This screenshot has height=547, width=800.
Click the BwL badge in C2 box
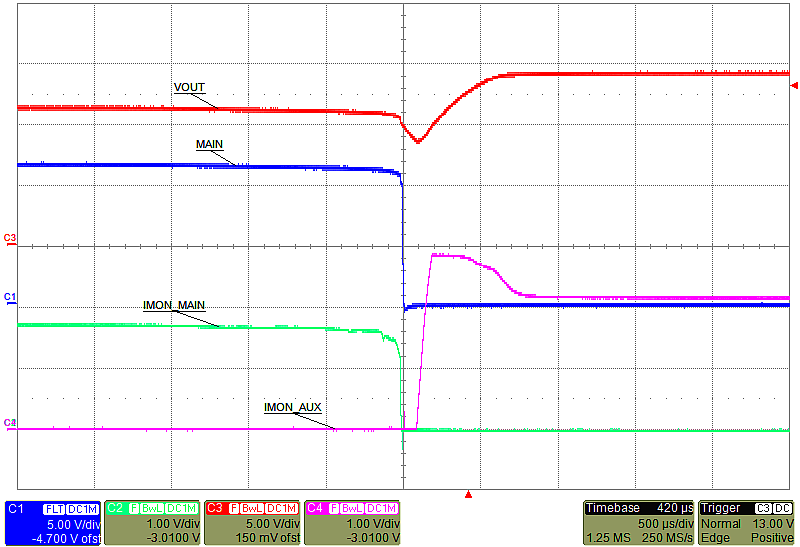pos(152,509)
